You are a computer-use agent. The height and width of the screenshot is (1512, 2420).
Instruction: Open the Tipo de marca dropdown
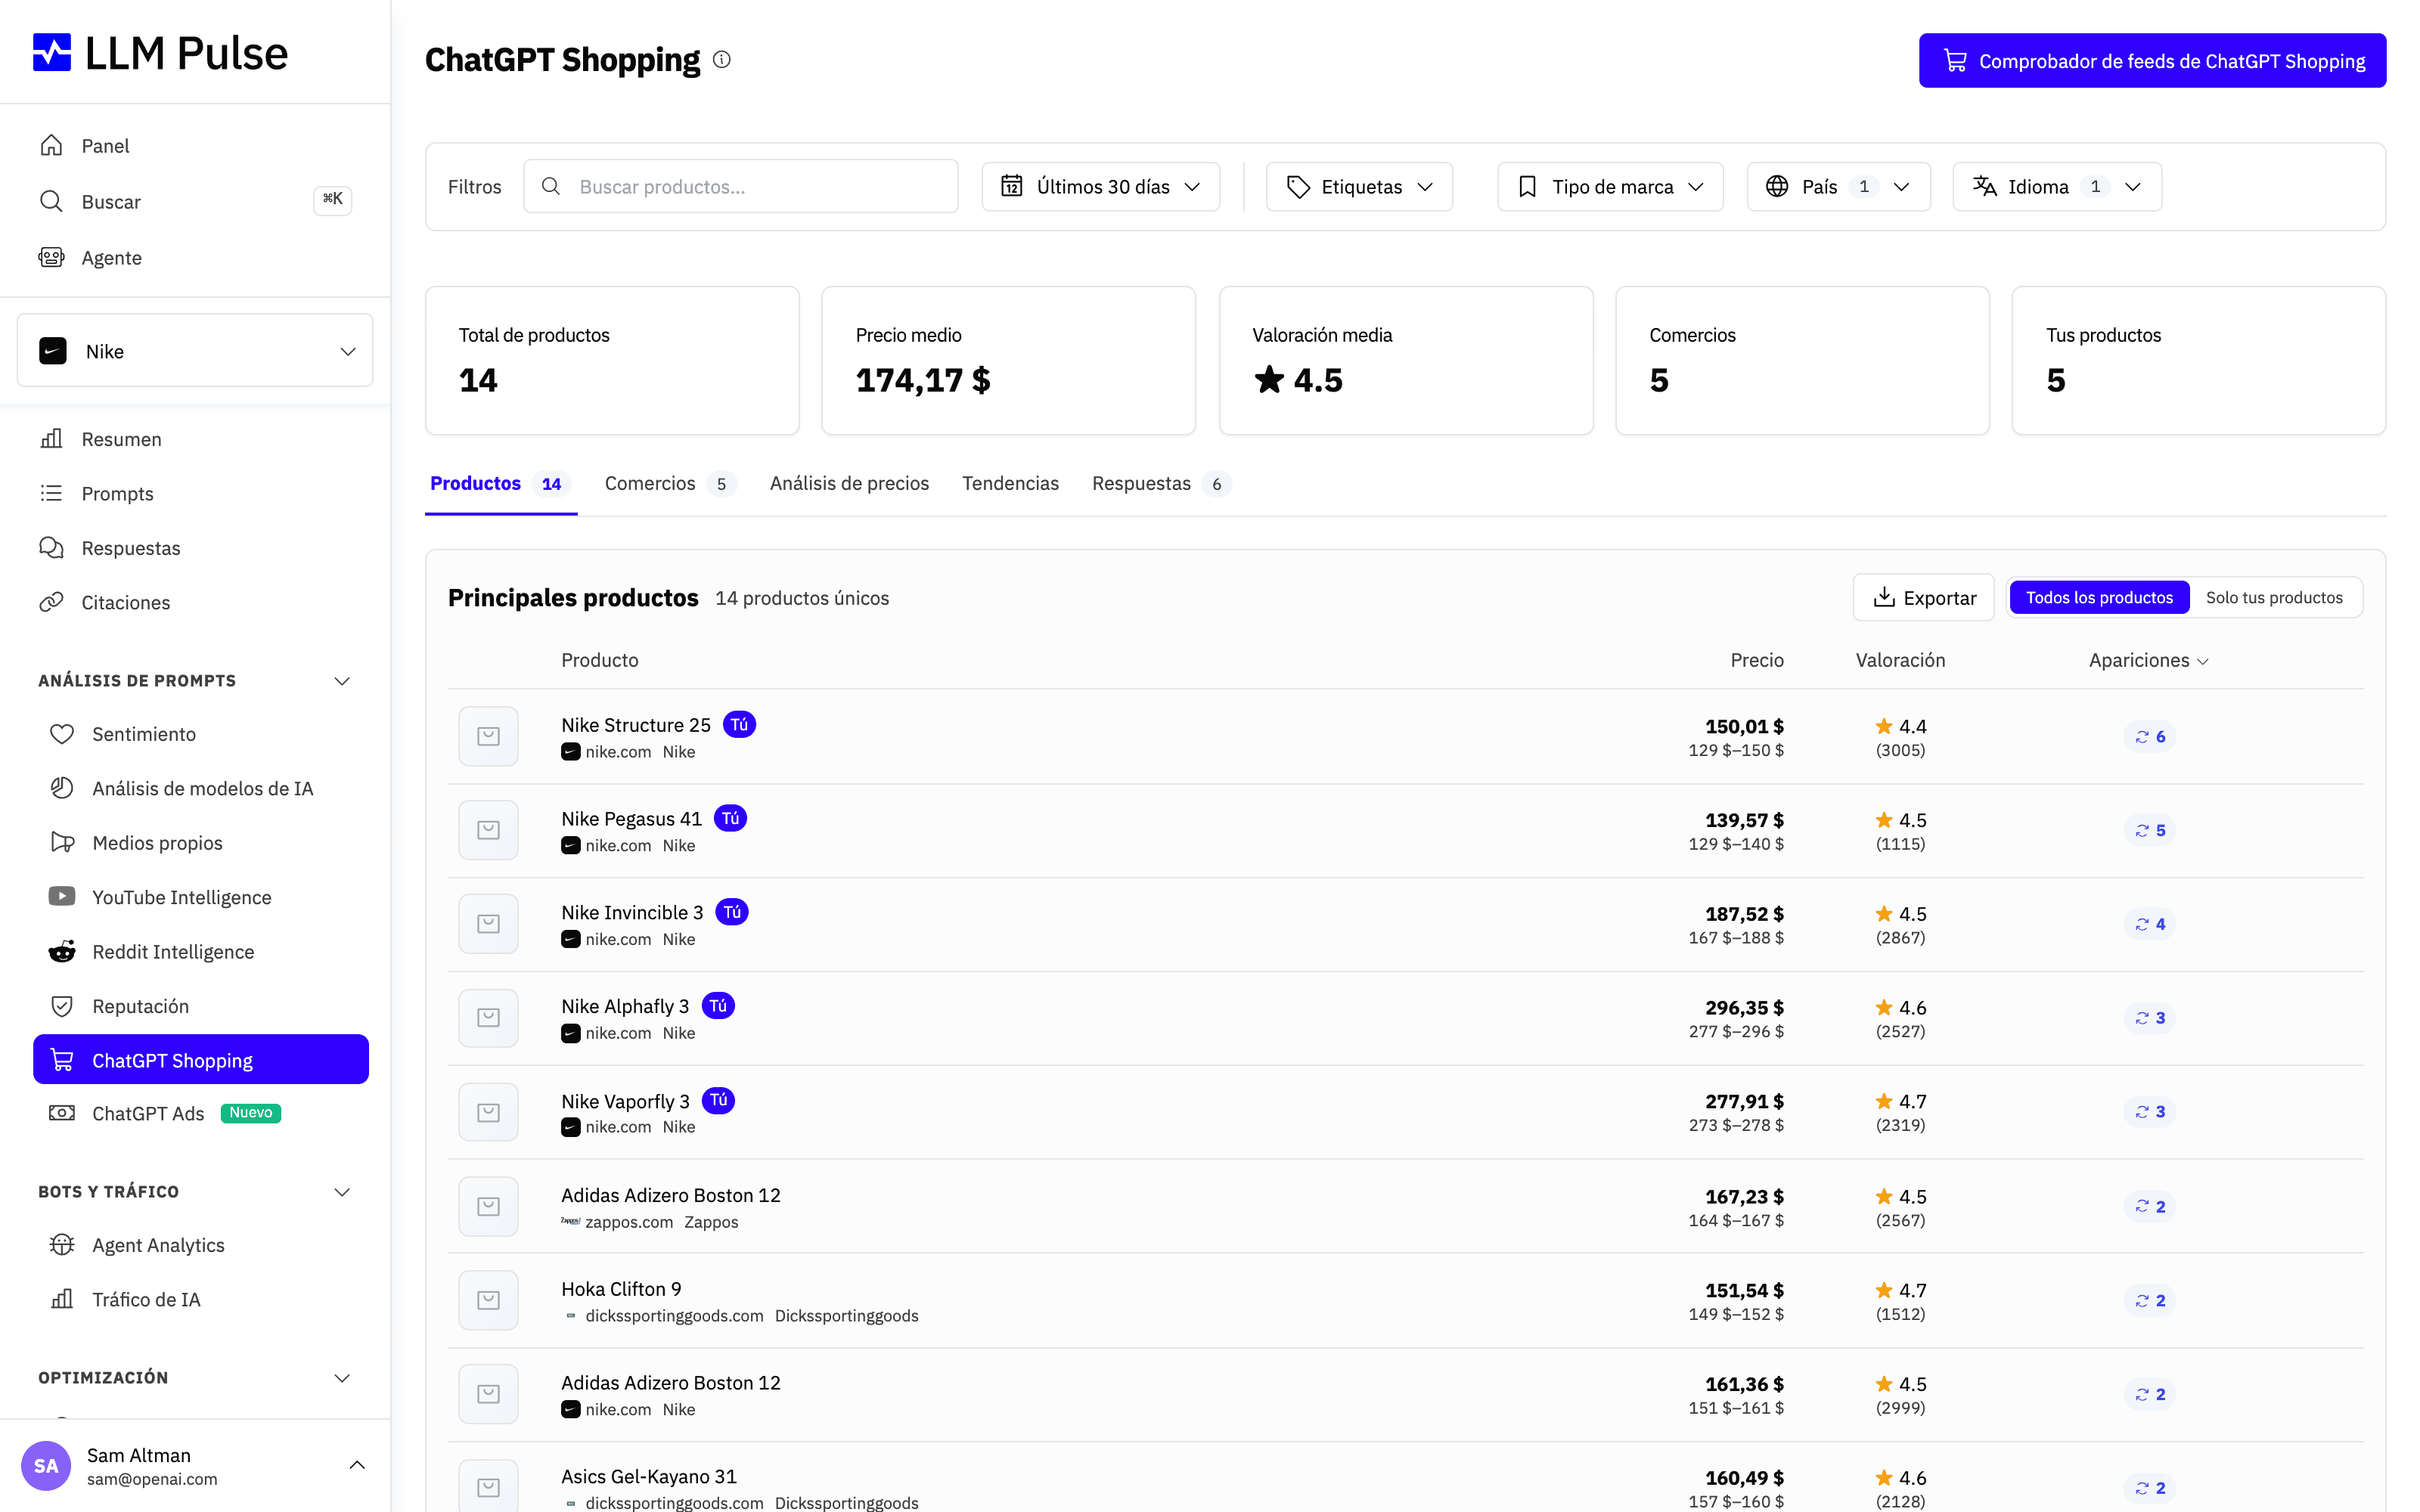tap(1610, 187)
